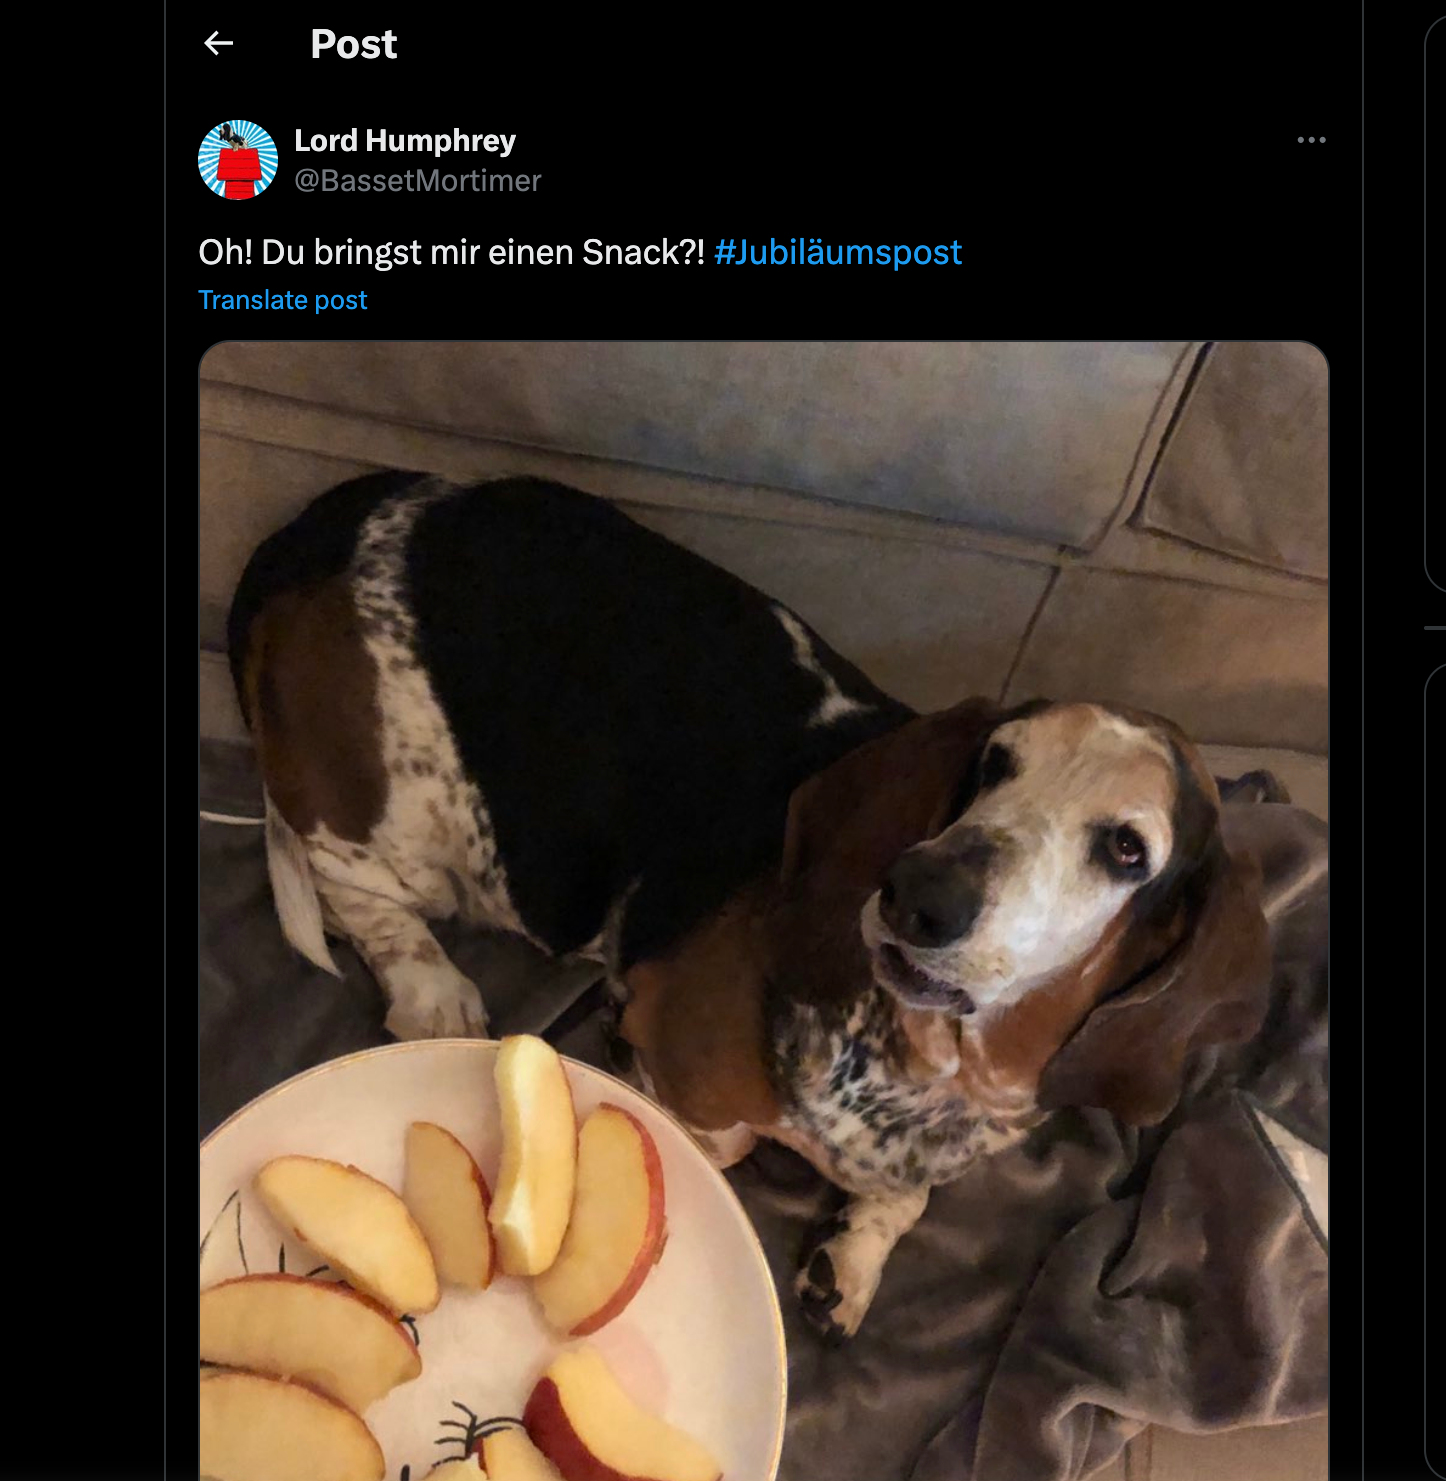Click the word "Snack?!" in the post
Image resolution: width=1446 pixels, height=1481 pixels.
(x=644, y=252)
